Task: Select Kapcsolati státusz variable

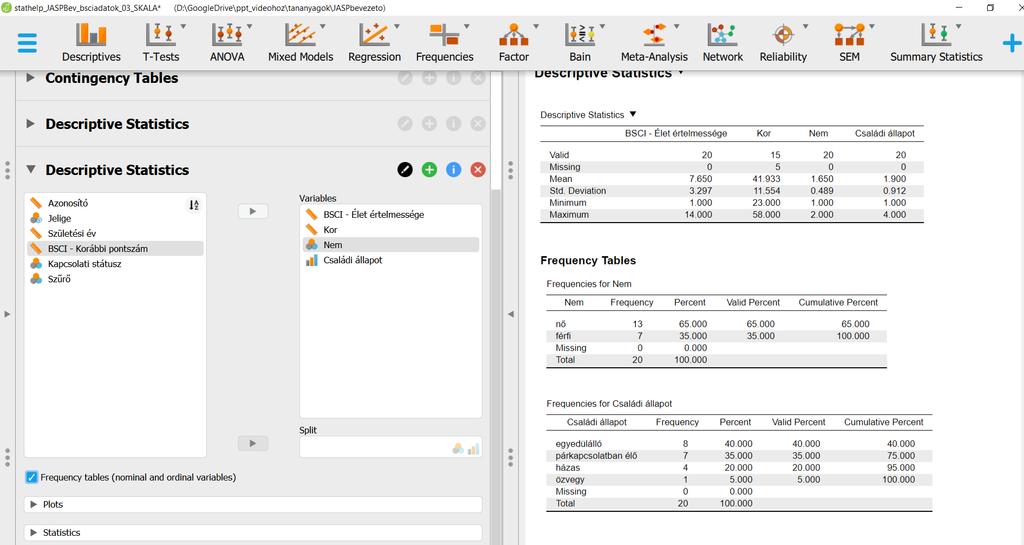Action: click(115, 264)
